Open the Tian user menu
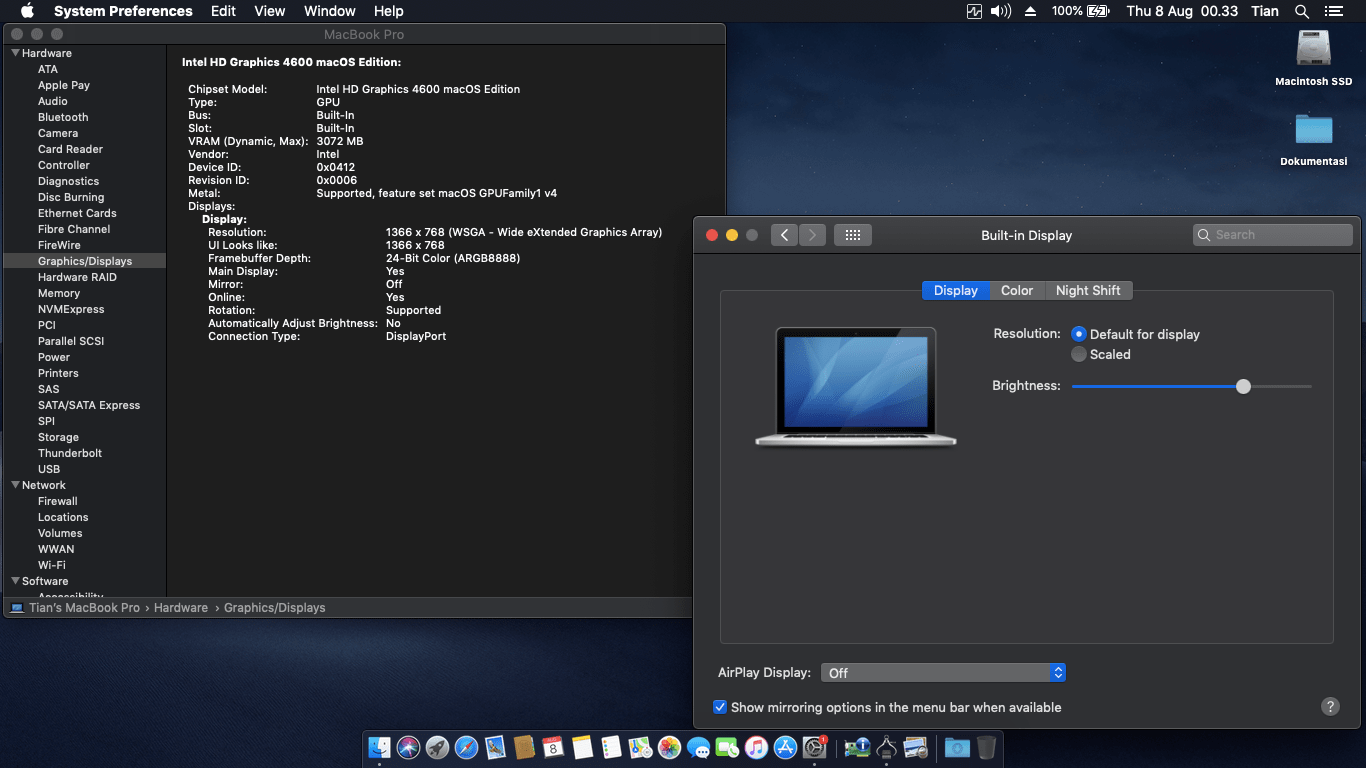 pyautogui.click(x=1265, y=11)
